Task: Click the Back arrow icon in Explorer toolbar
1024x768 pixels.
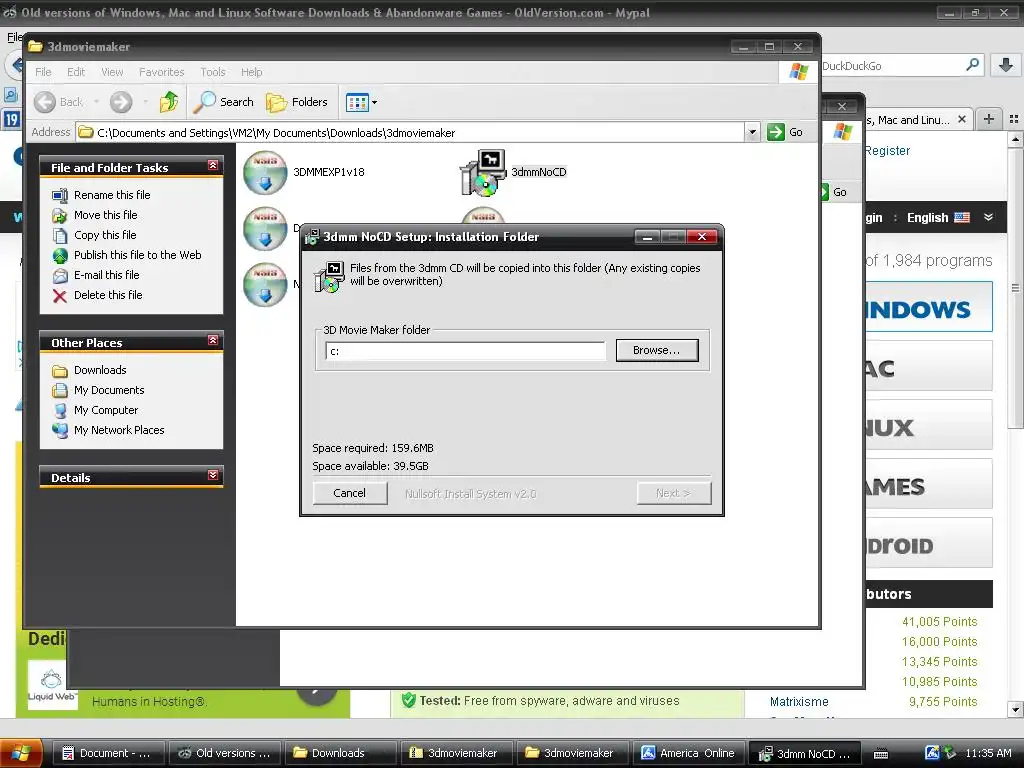Action: point(45,102)
